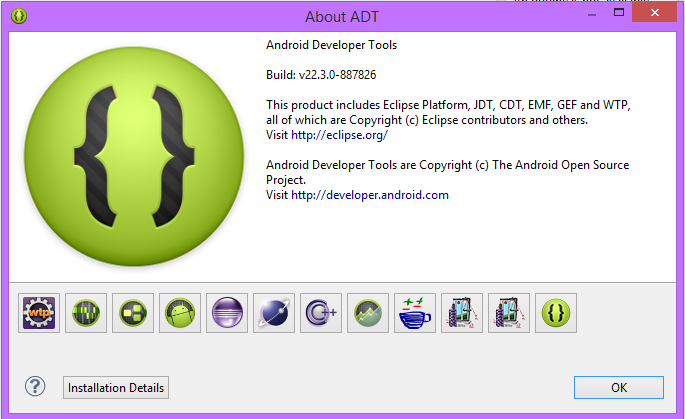Image resolution: width=685 pixels, height=419 pixels.
Task: Open the WTP gear feature icon
Action: point(39,313)
